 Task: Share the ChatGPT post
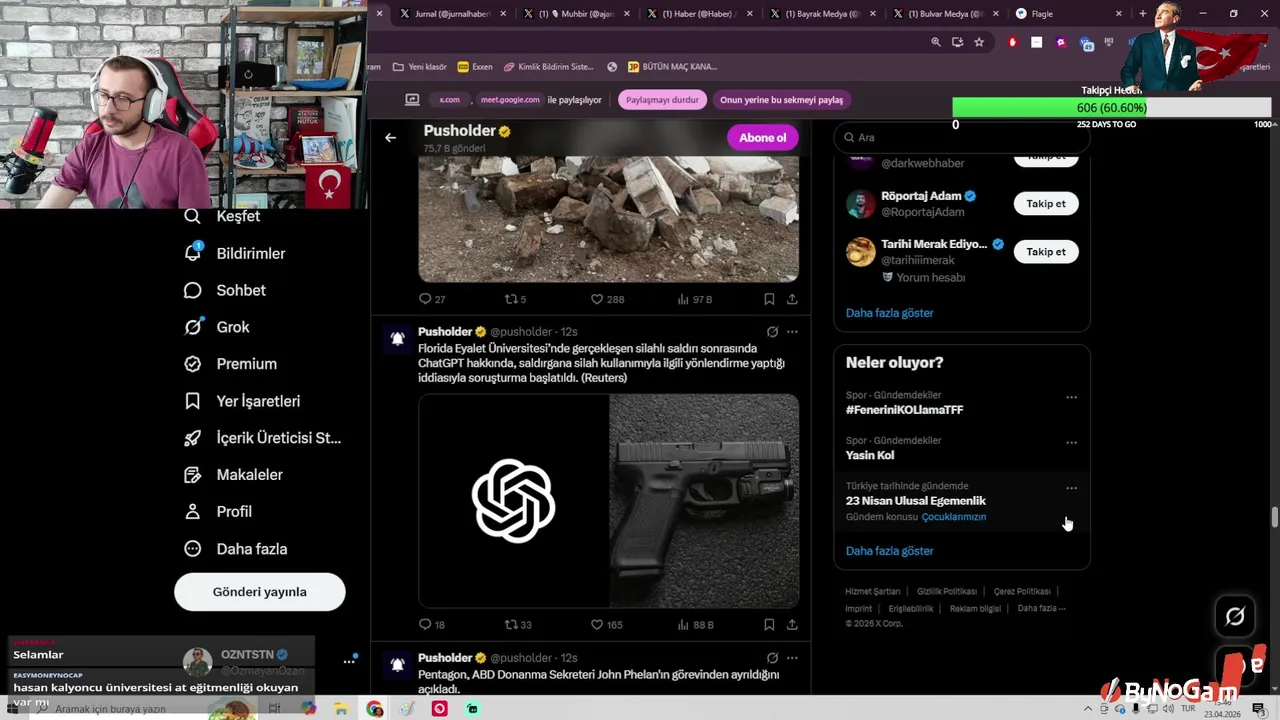[792, 625]
